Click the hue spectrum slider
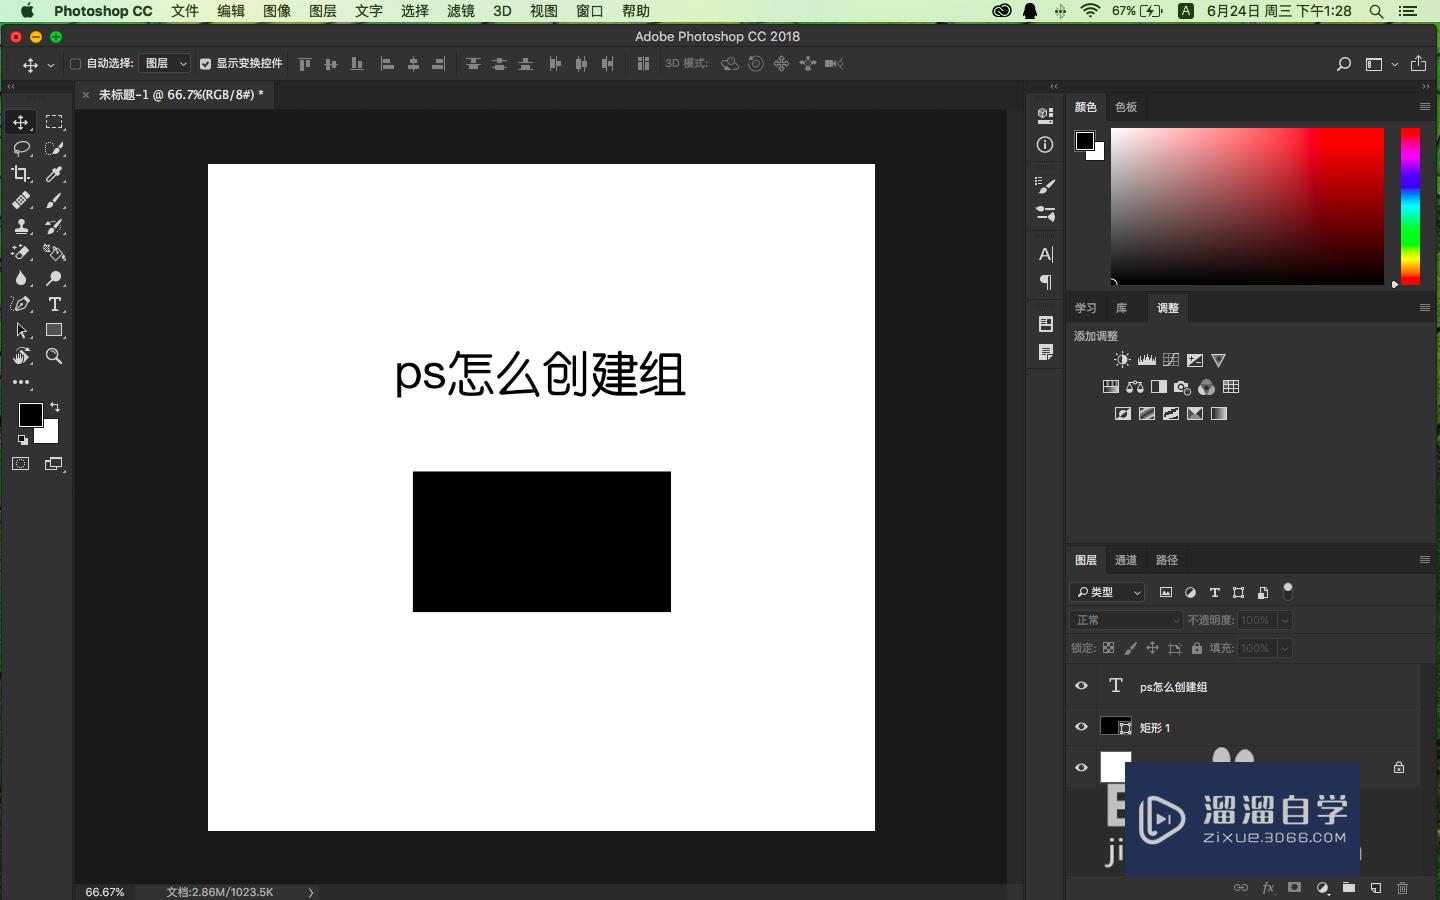1440x900 pixels. click(1410, 206)
